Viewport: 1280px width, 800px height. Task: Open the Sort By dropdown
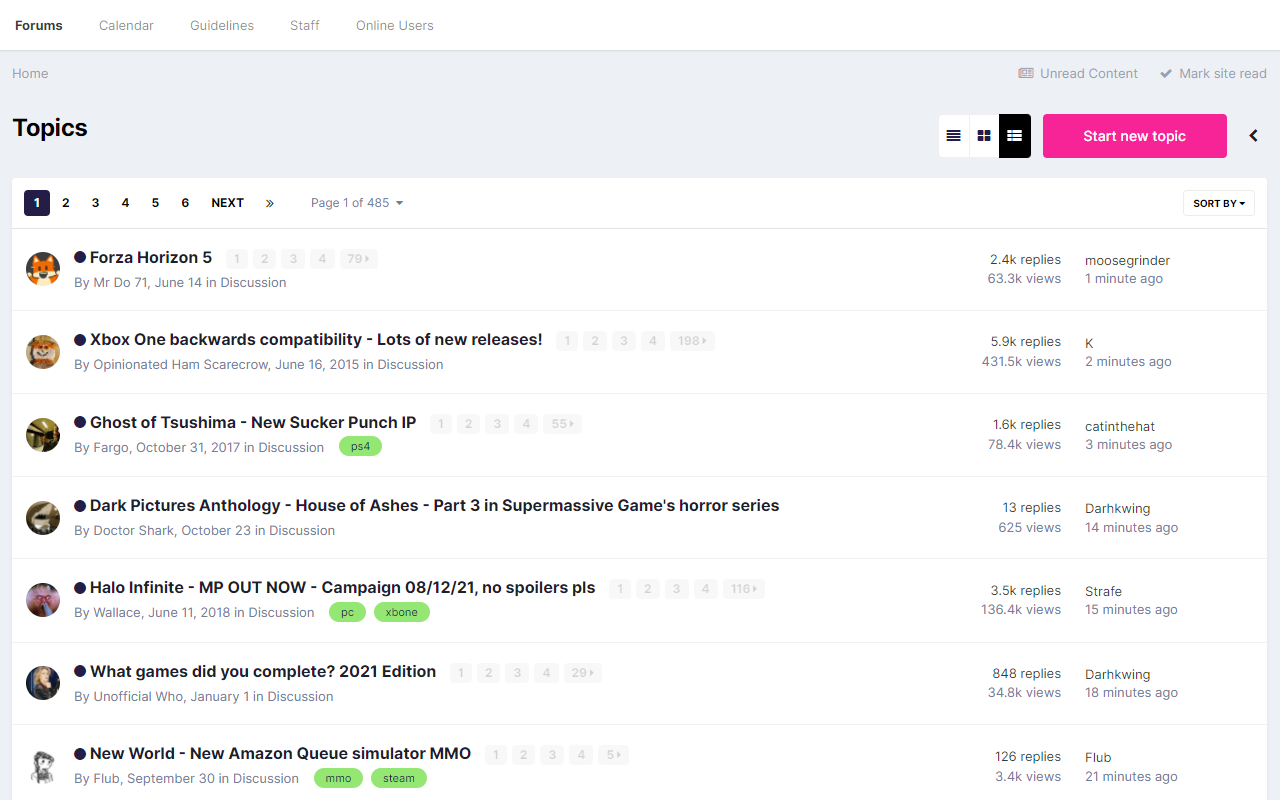tap(1219, 203)
